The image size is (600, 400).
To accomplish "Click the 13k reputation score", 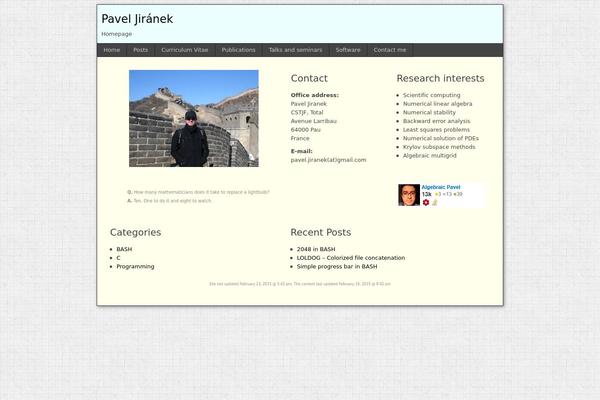I will tap(427, 194).
